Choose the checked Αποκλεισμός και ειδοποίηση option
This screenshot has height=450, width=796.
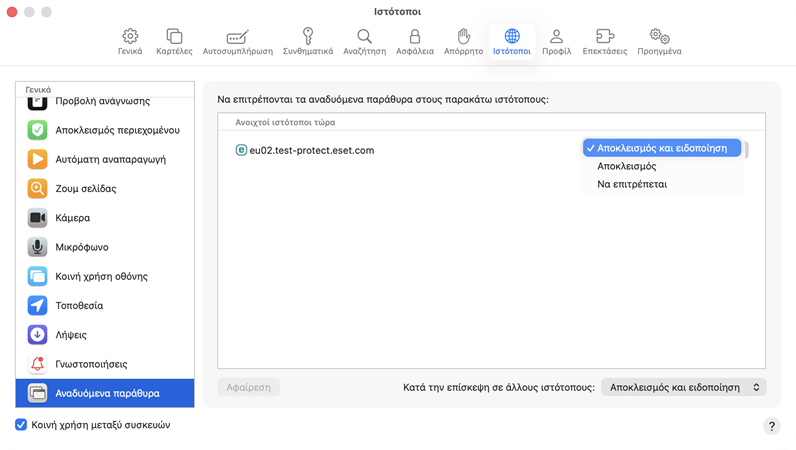(x=662, y=148)
